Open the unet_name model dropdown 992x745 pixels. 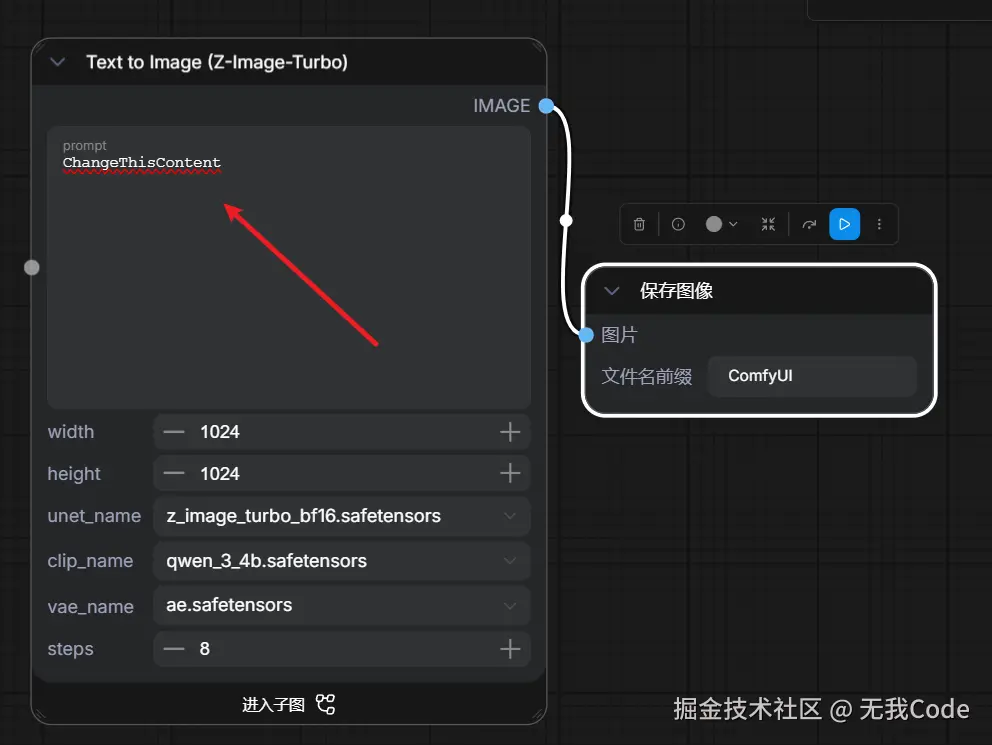[x=342, y=516]
